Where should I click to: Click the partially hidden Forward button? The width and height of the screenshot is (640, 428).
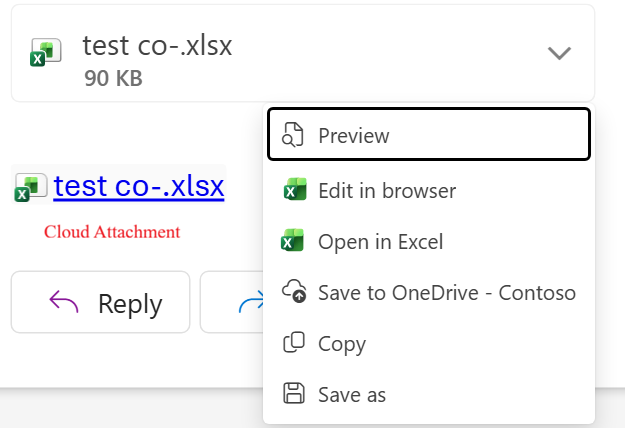(232, 302)
